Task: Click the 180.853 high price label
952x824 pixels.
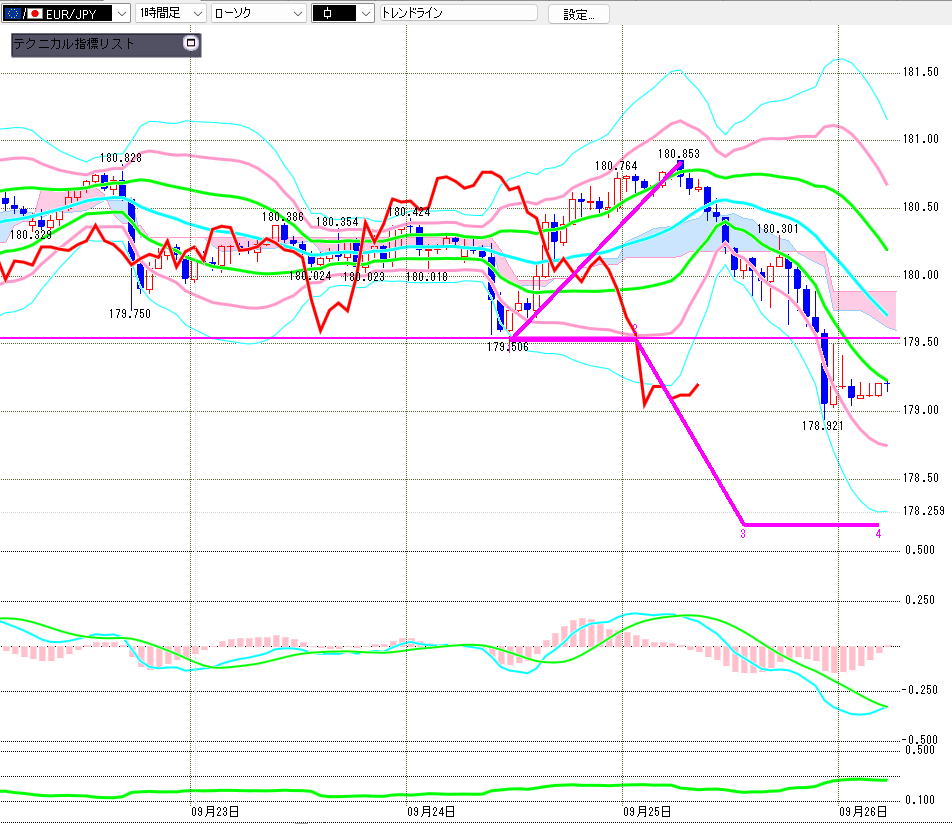Action: pos(679,154)
